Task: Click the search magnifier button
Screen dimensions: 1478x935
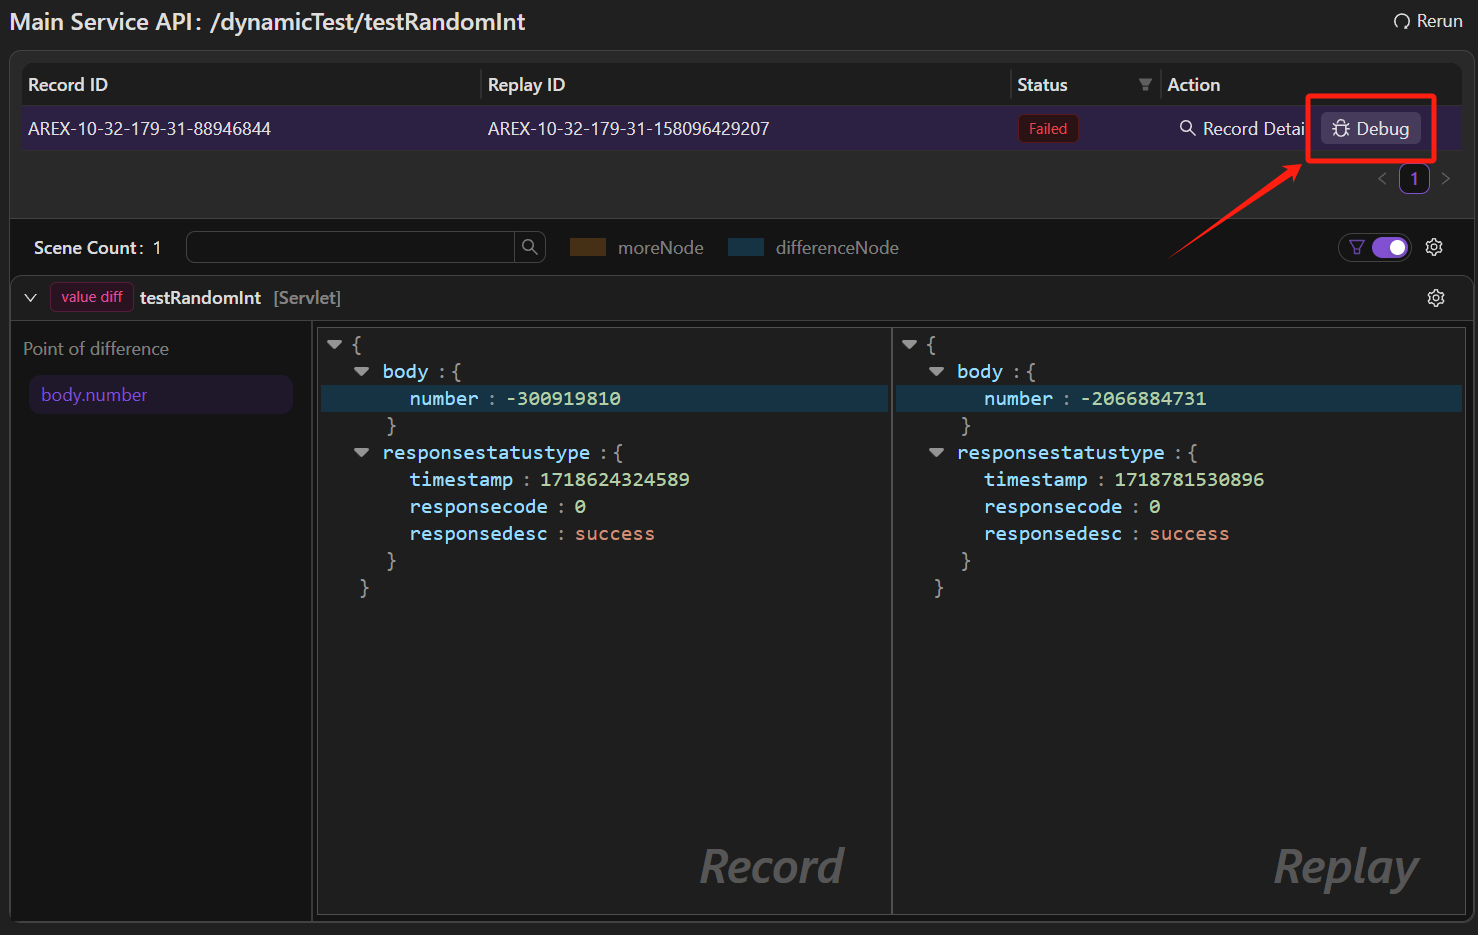Action: [530, 247]
